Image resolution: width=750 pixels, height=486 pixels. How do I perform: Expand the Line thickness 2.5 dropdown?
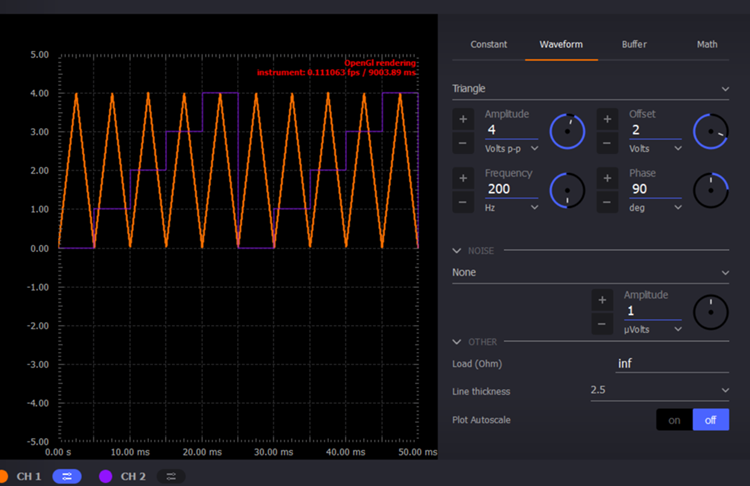click(659, 390)
